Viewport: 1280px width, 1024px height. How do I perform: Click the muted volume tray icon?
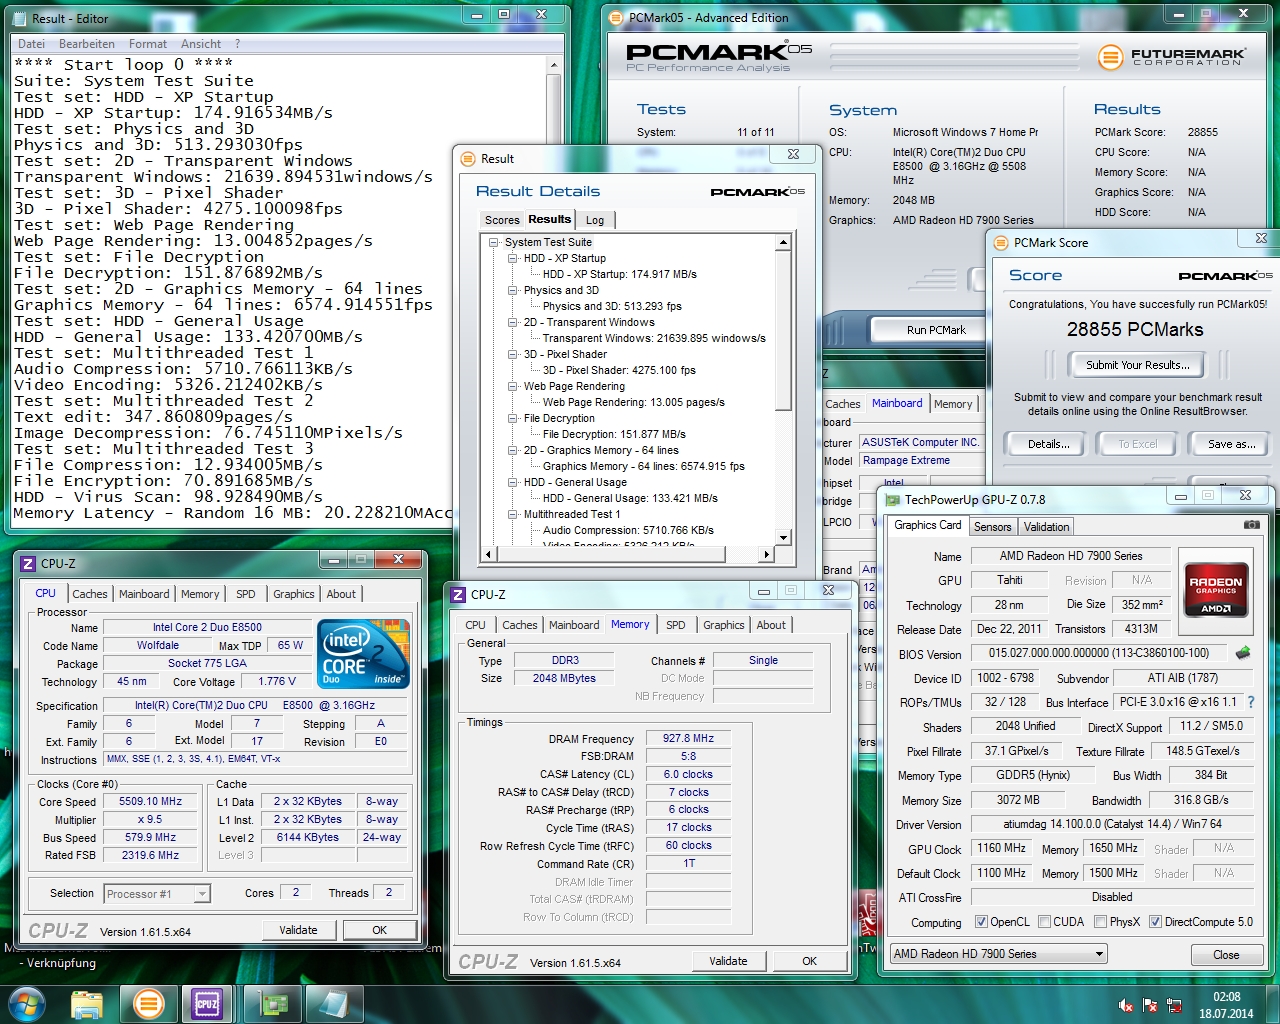[1126, 1005]
